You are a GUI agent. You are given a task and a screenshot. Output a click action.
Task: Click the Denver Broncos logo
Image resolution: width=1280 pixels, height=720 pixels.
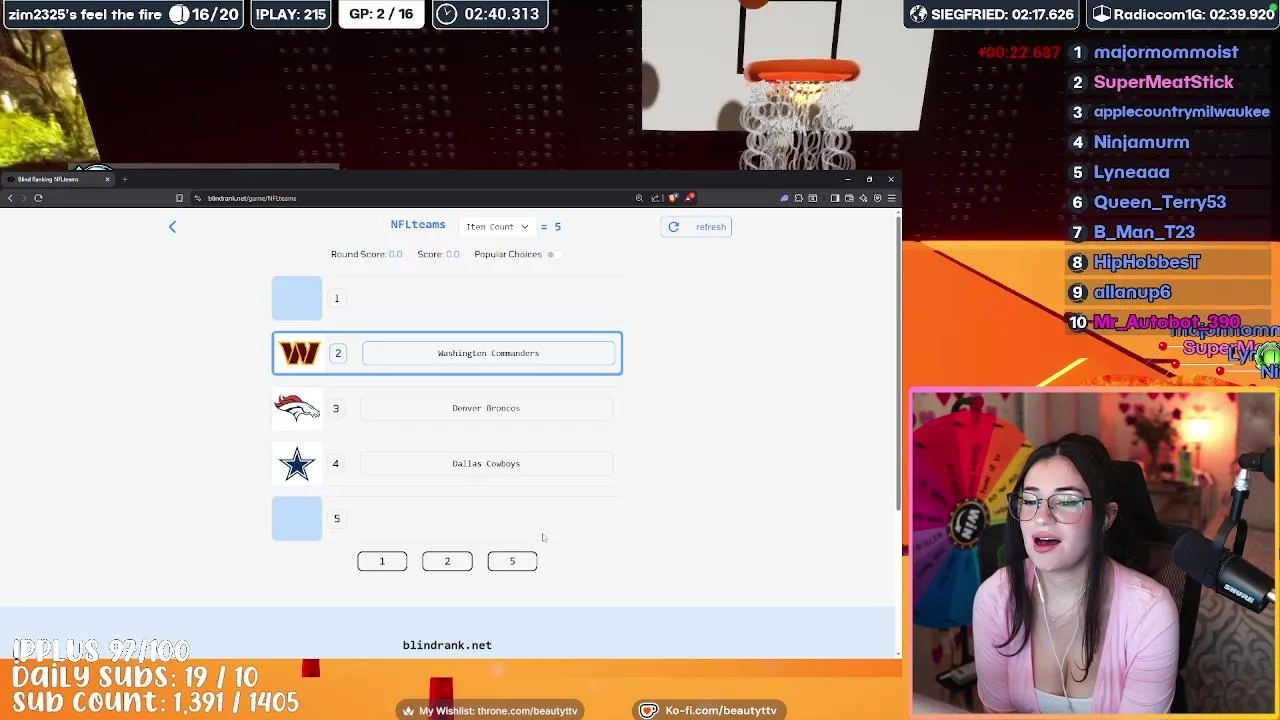click(x=297, y=408)
